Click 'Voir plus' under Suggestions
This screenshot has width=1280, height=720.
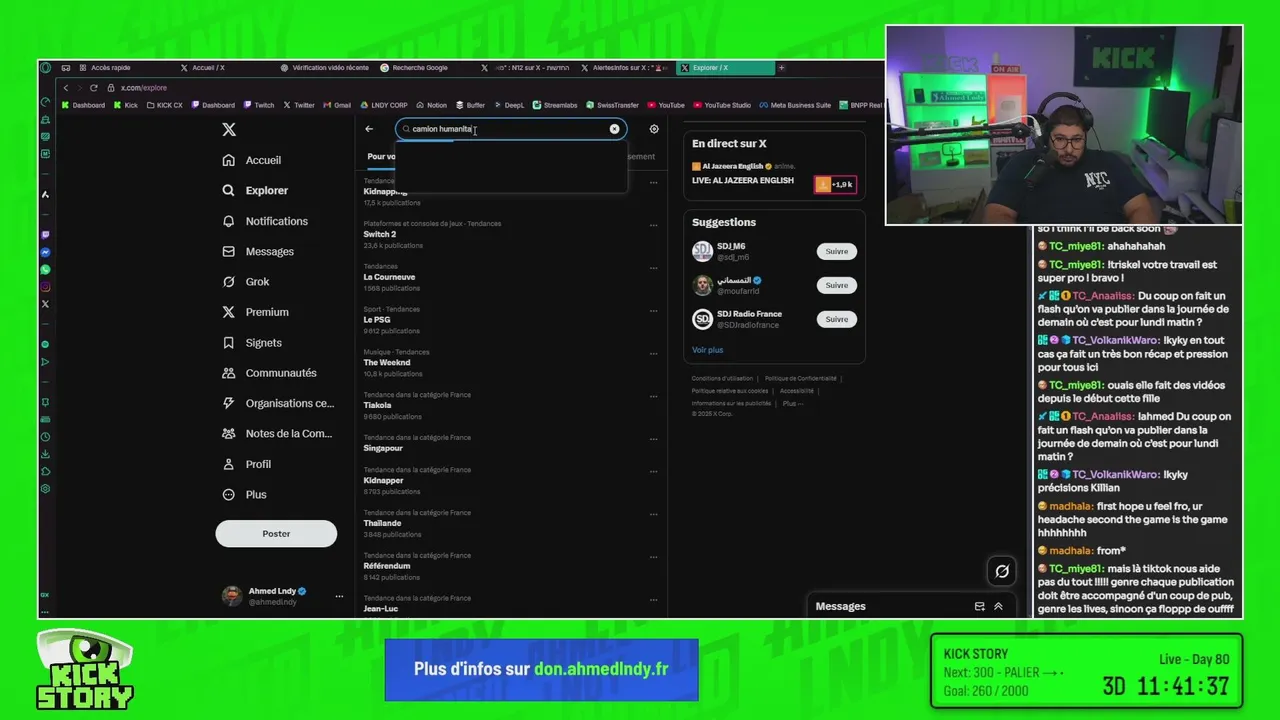coord(707,350)
